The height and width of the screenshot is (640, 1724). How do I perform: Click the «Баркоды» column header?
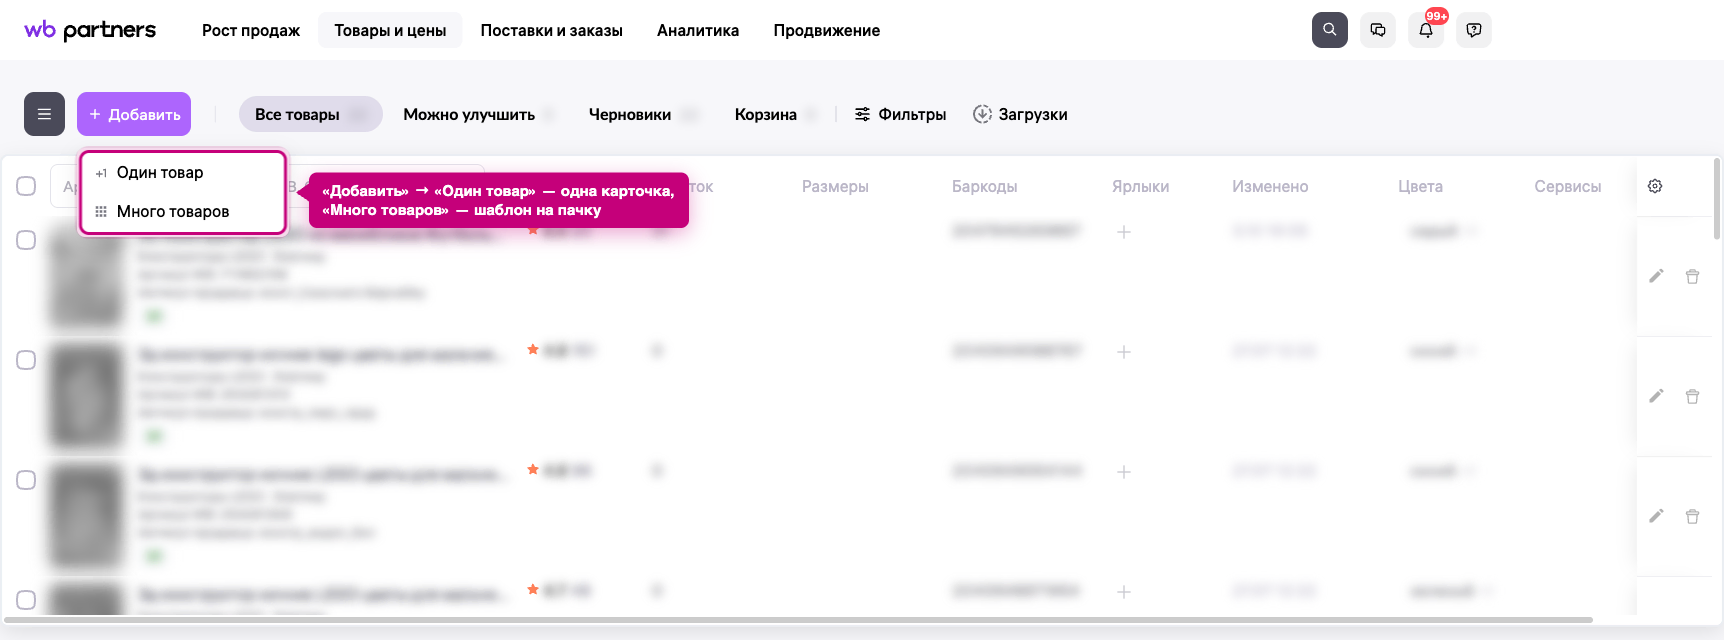click(985, 186)
